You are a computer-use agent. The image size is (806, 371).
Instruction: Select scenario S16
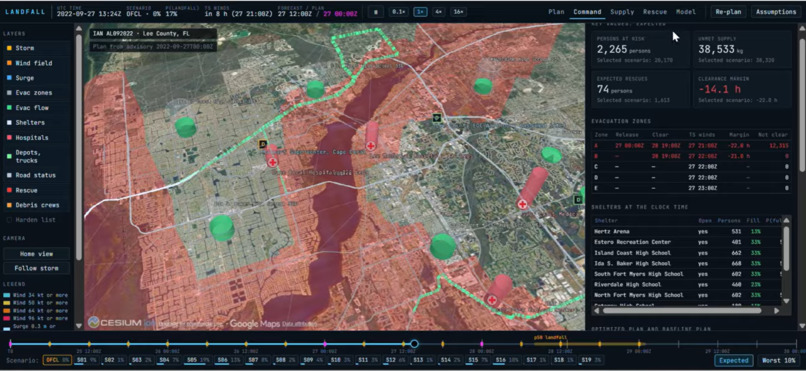507,361
